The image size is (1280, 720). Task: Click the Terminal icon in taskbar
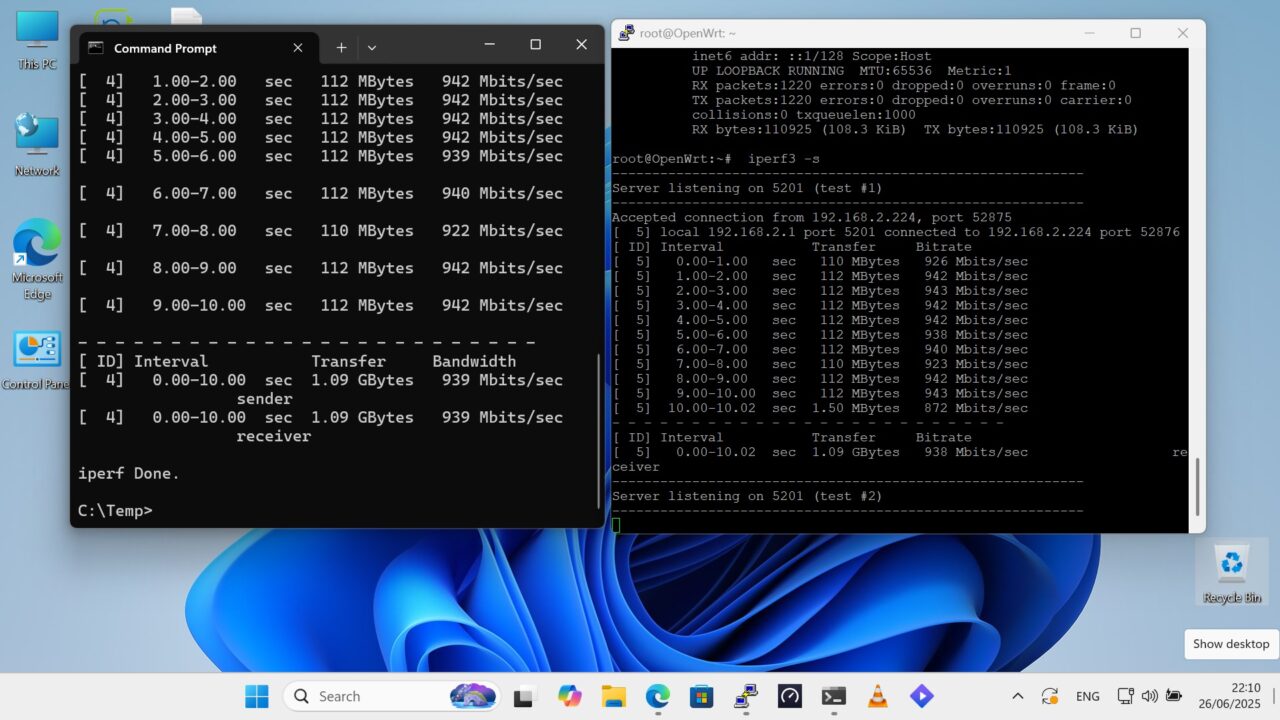click(x=833, y=696)
